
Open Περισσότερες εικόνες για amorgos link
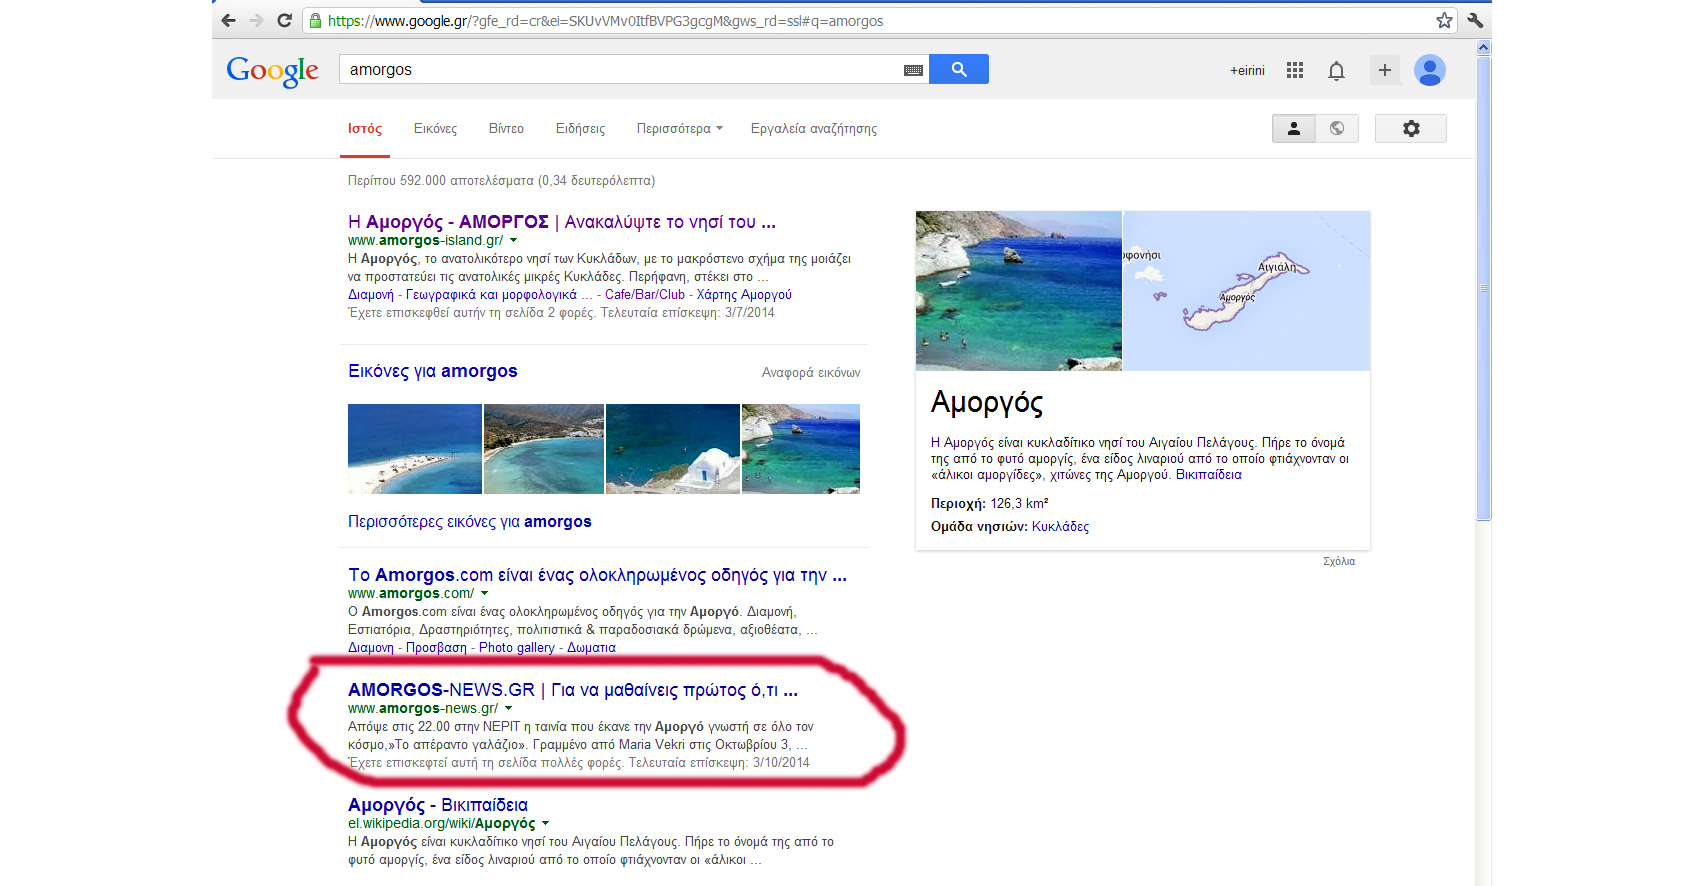pyautogui.click(x=470, y=521)
